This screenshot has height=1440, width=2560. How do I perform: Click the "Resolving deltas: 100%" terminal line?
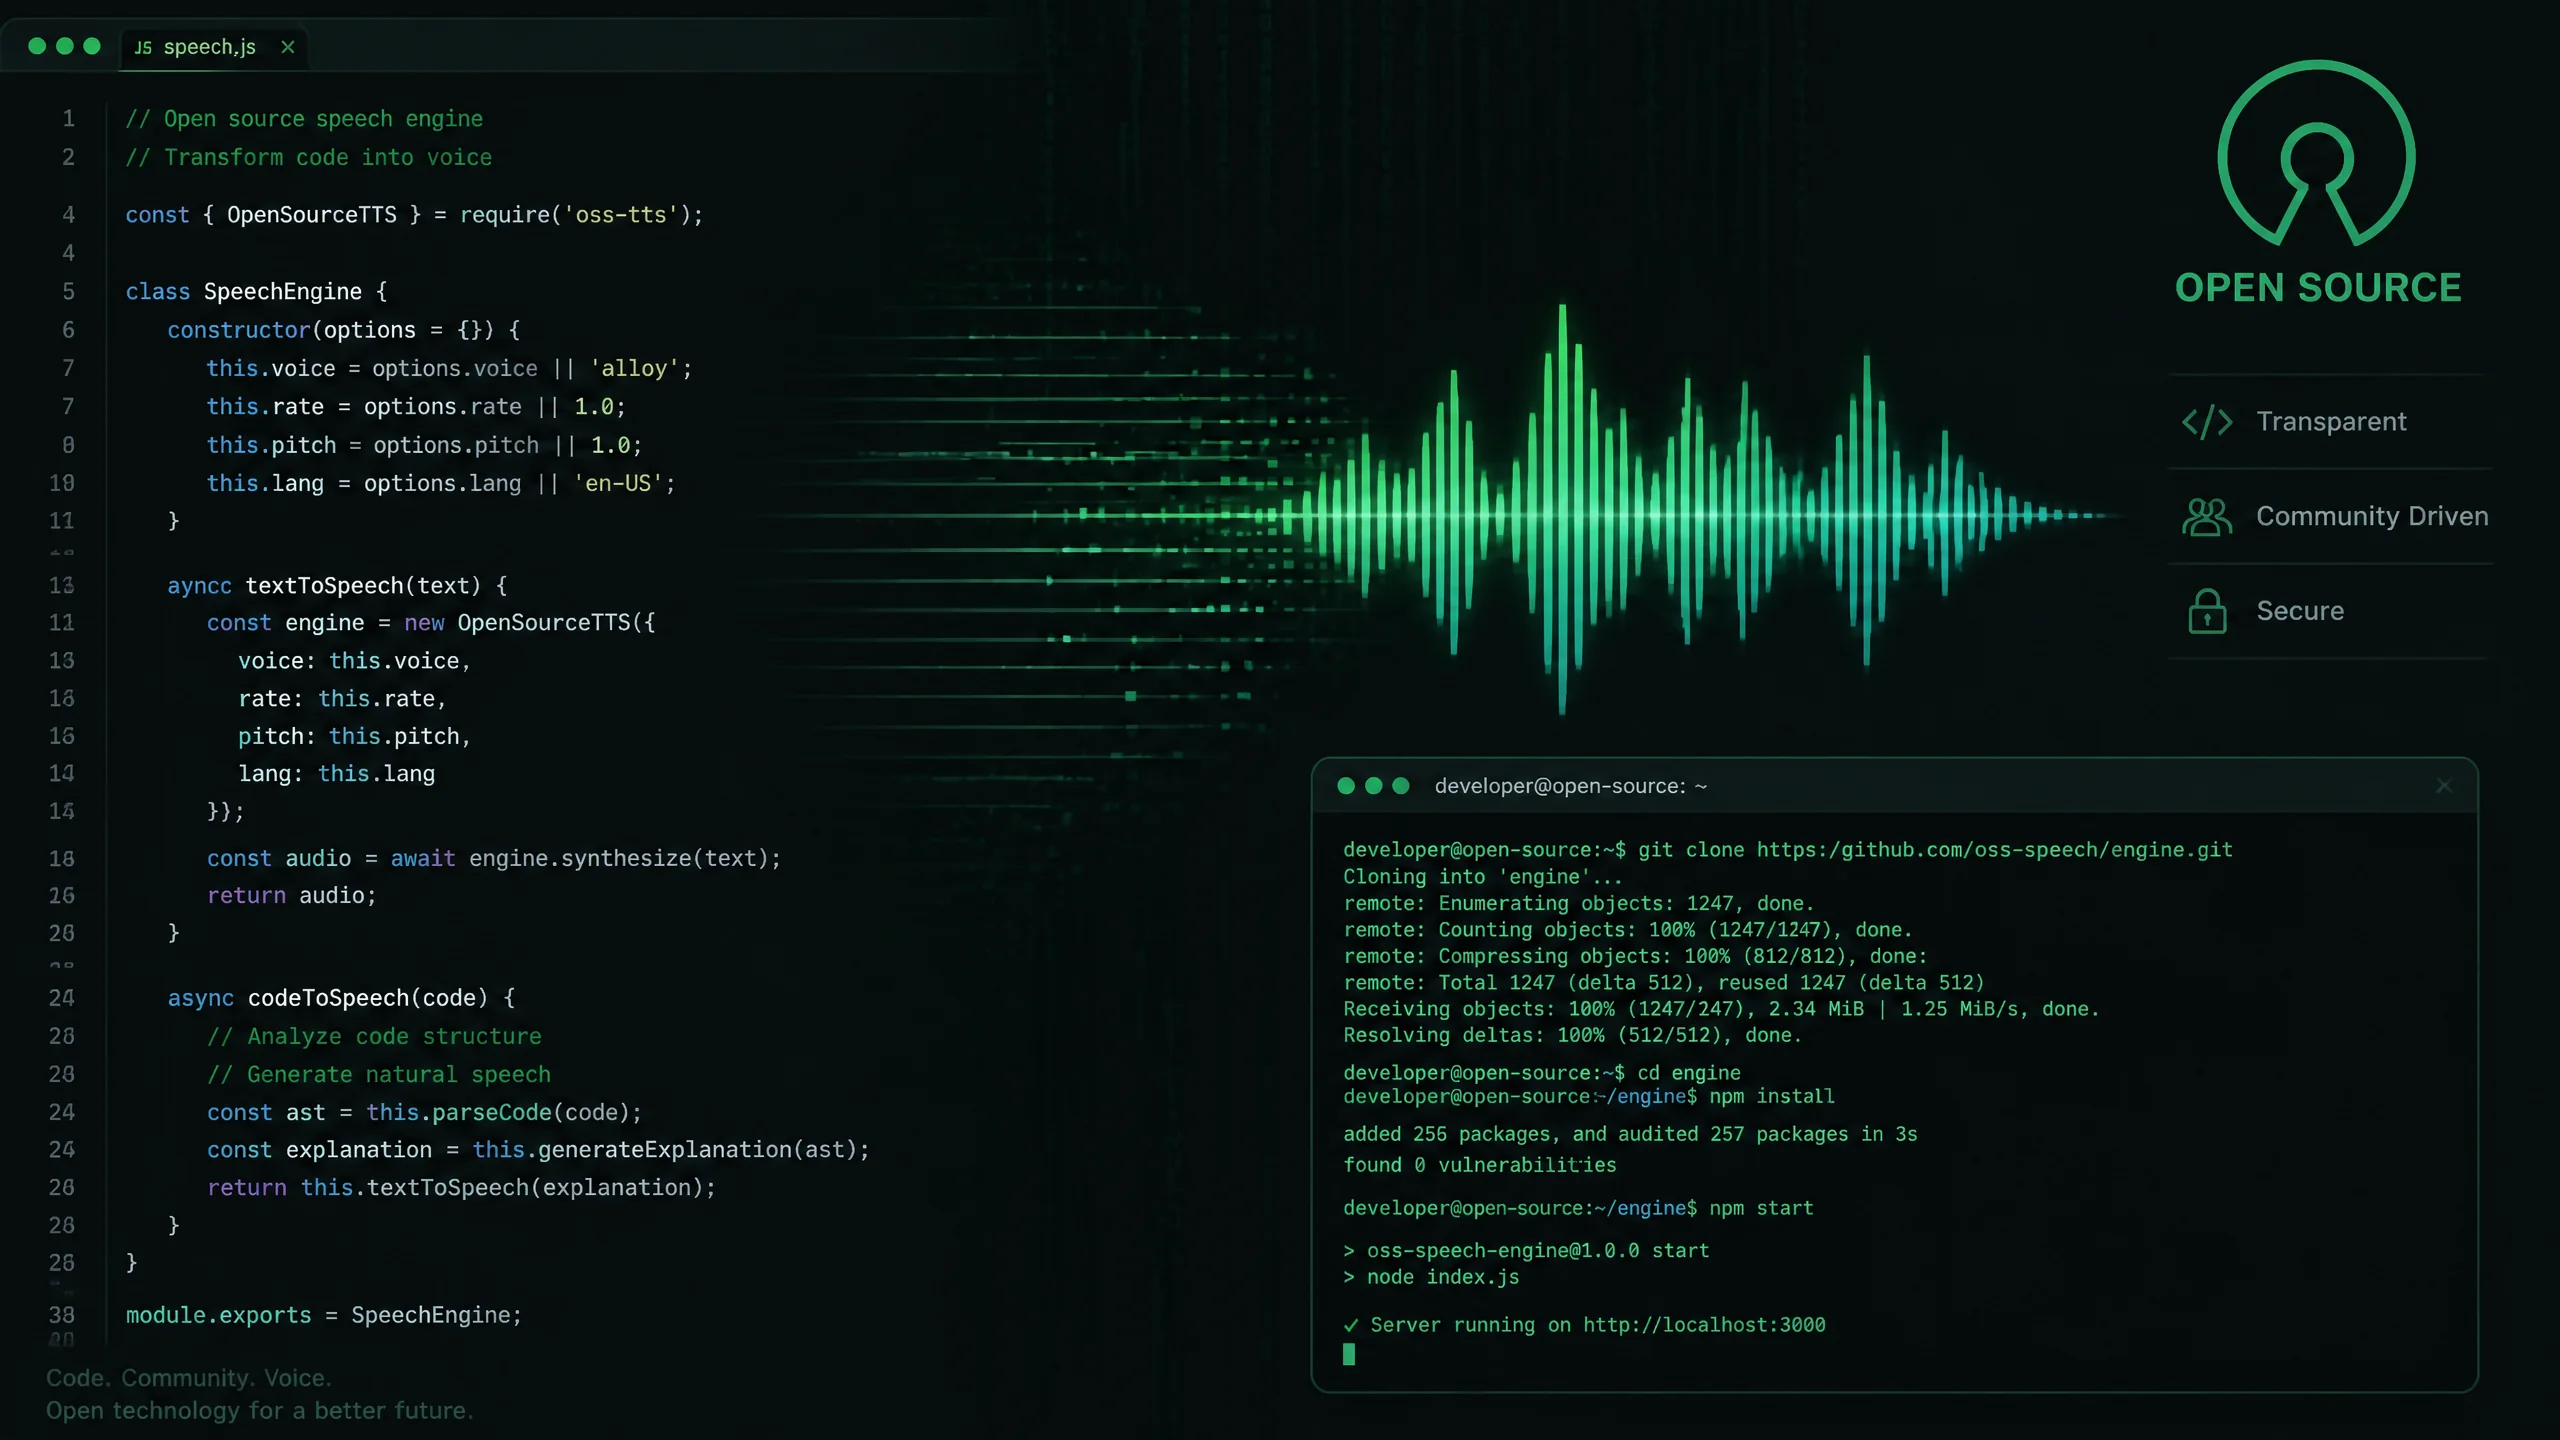pos(1572,1036)
